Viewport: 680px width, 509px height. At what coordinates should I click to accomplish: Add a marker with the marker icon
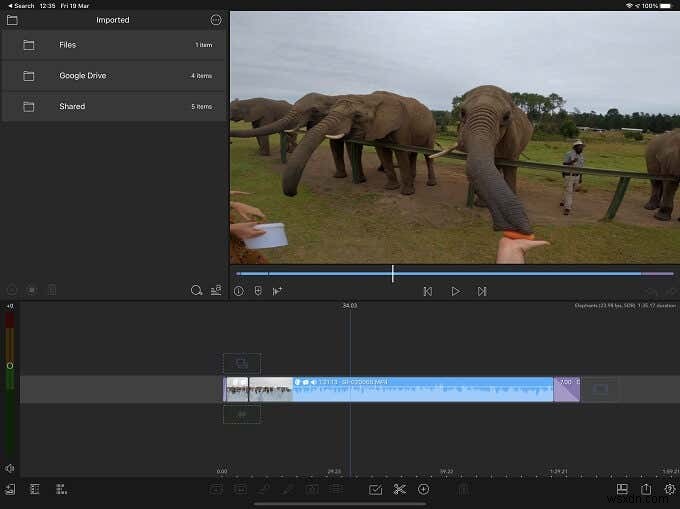tap(258, 291)
